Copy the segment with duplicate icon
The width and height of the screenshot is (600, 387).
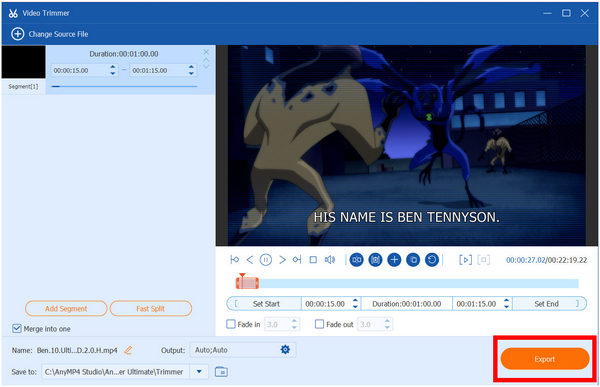pyautogui.click(x=413, y=260)
